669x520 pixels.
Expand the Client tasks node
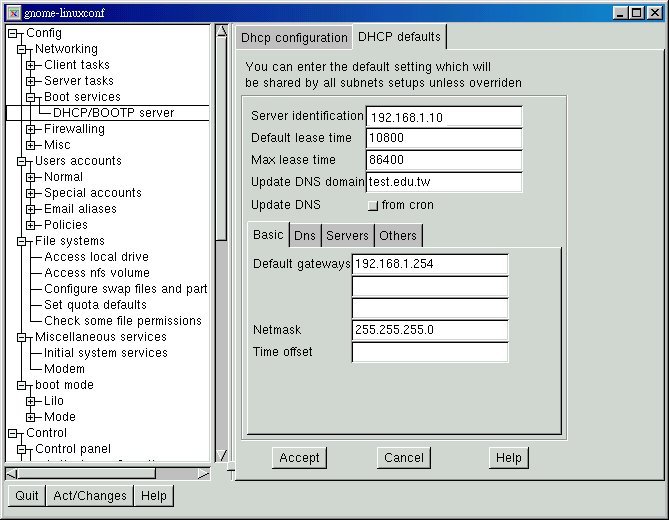30,65
